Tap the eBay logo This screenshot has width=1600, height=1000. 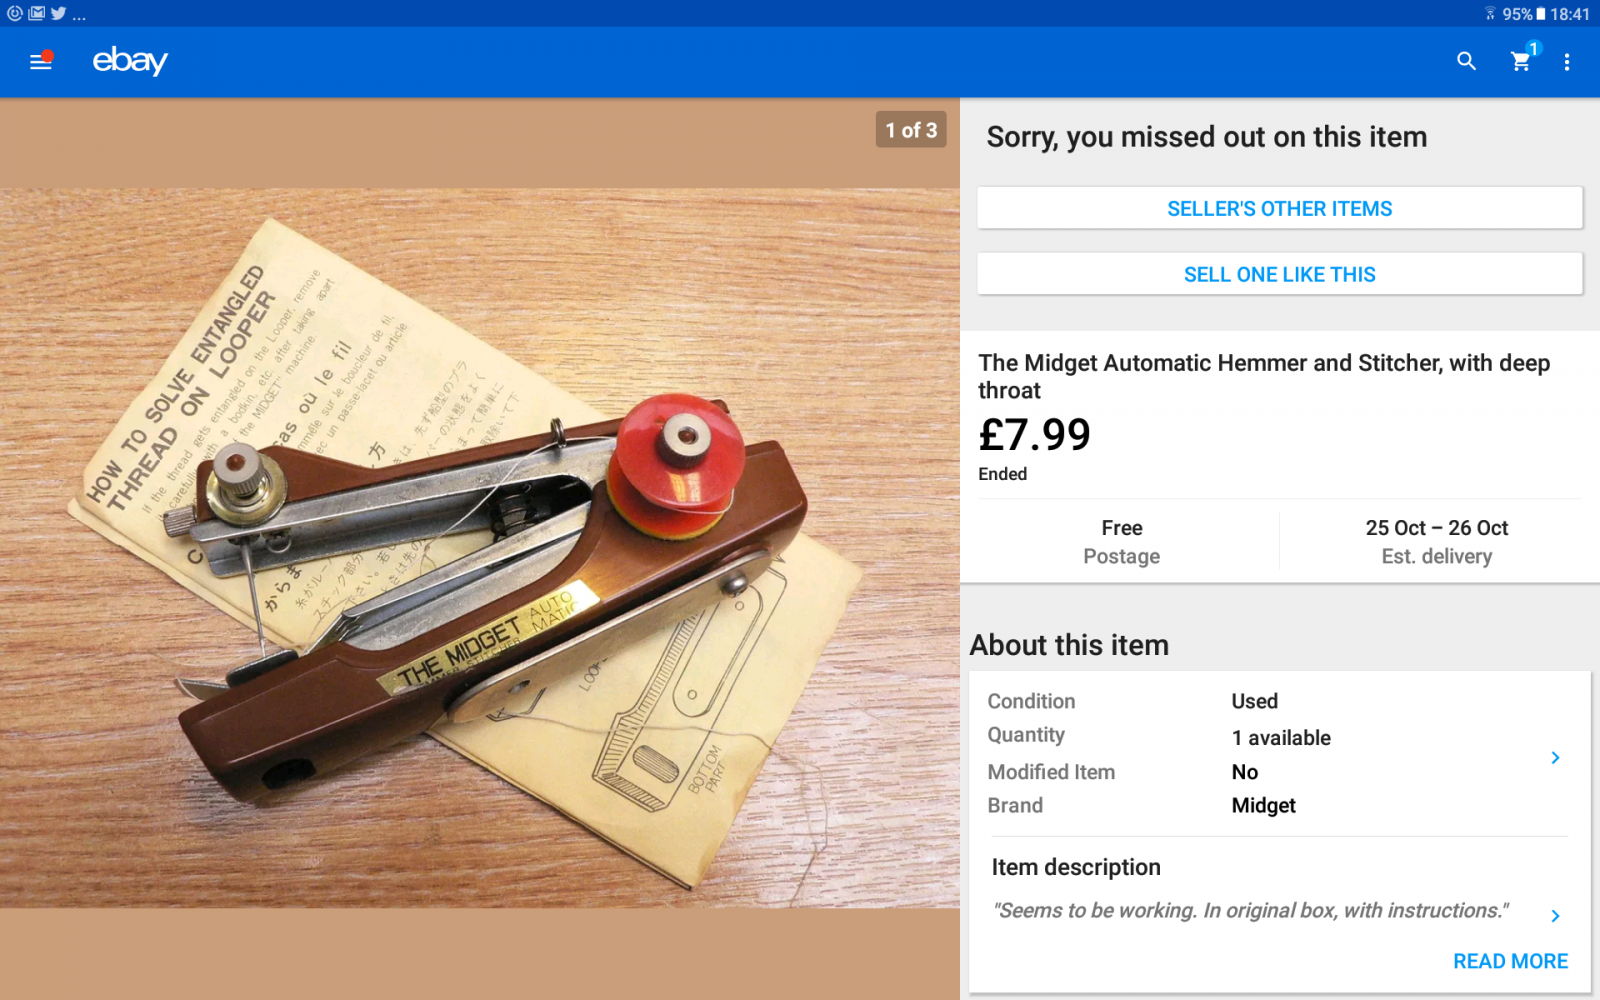coord(130,61)
